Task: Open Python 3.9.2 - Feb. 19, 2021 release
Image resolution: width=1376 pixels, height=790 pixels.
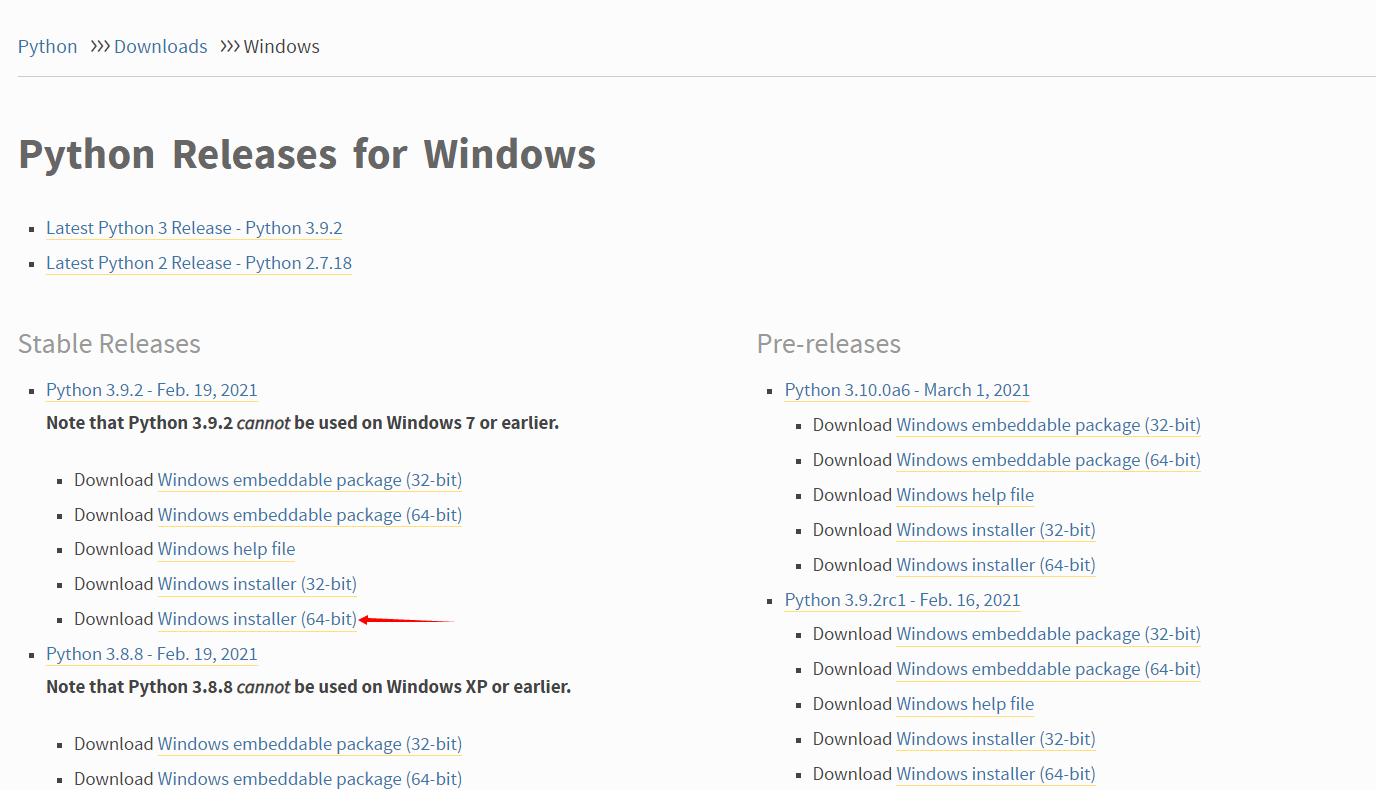Action: (x=152, y=390)
